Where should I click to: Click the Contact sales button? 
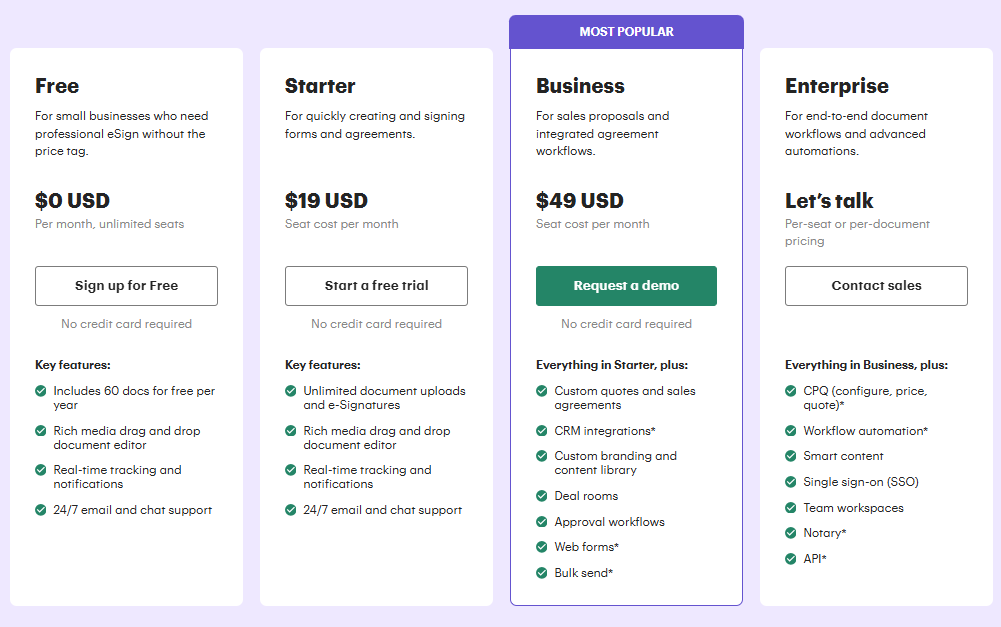click(x=876, y=286)
